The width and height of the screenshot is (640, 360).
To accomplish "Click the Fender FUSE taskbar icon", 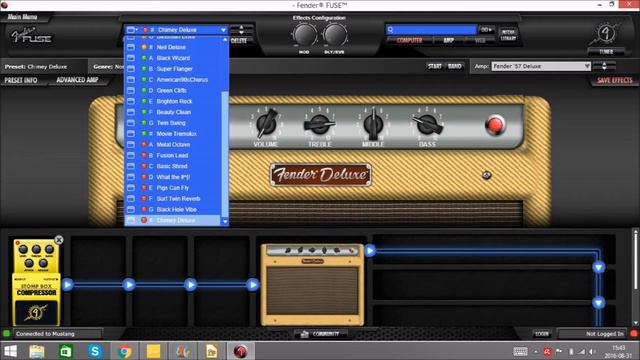I will pyautogui.click(x=241, y=351).
